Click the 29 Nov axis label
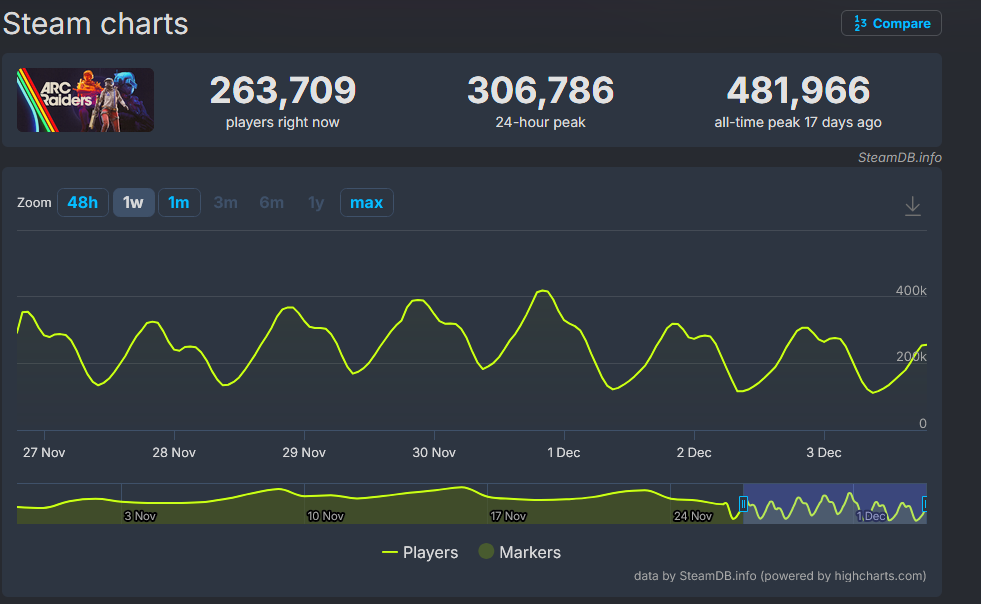The width and height of the screenshot is (981, 604). 304,453
